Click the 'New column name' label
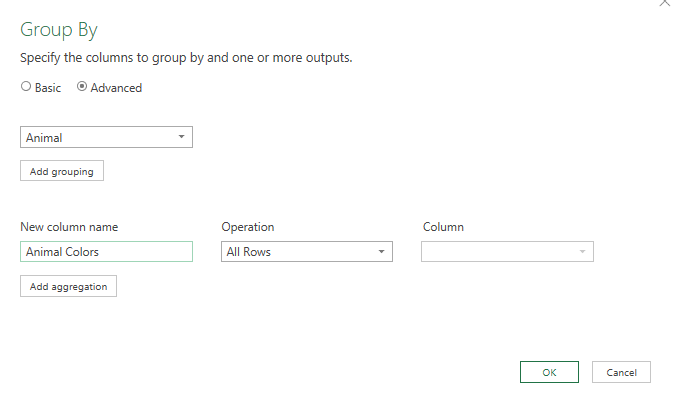 (x=69, y=227)
